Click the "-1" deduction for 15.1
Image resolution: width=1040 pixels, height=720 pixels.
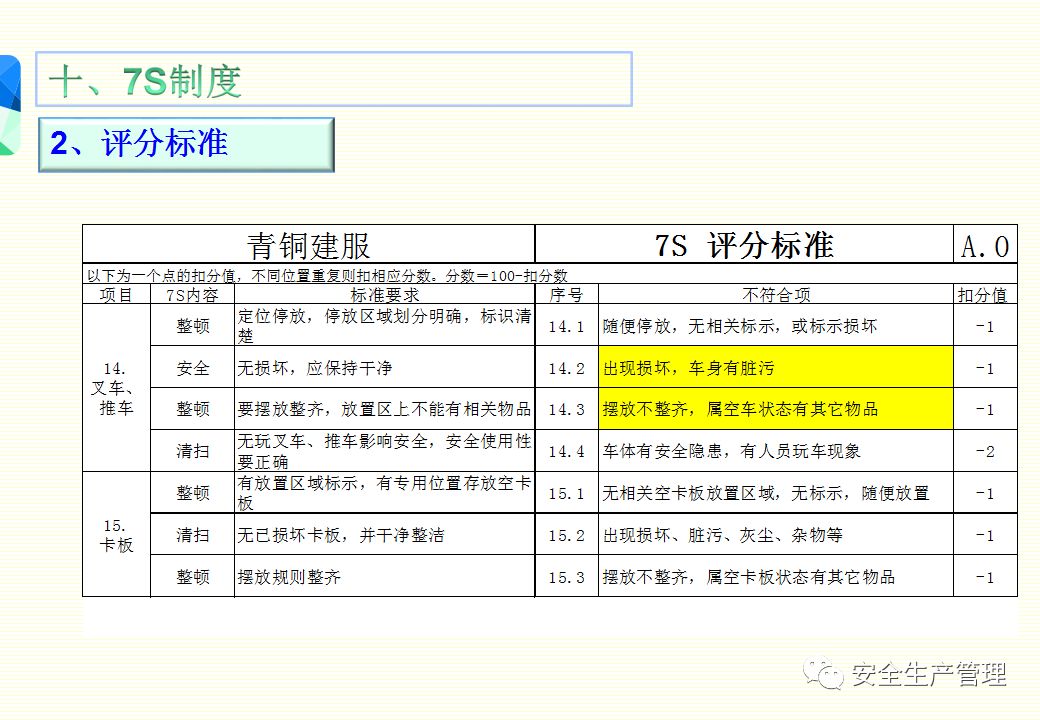[x=985, y=493]
